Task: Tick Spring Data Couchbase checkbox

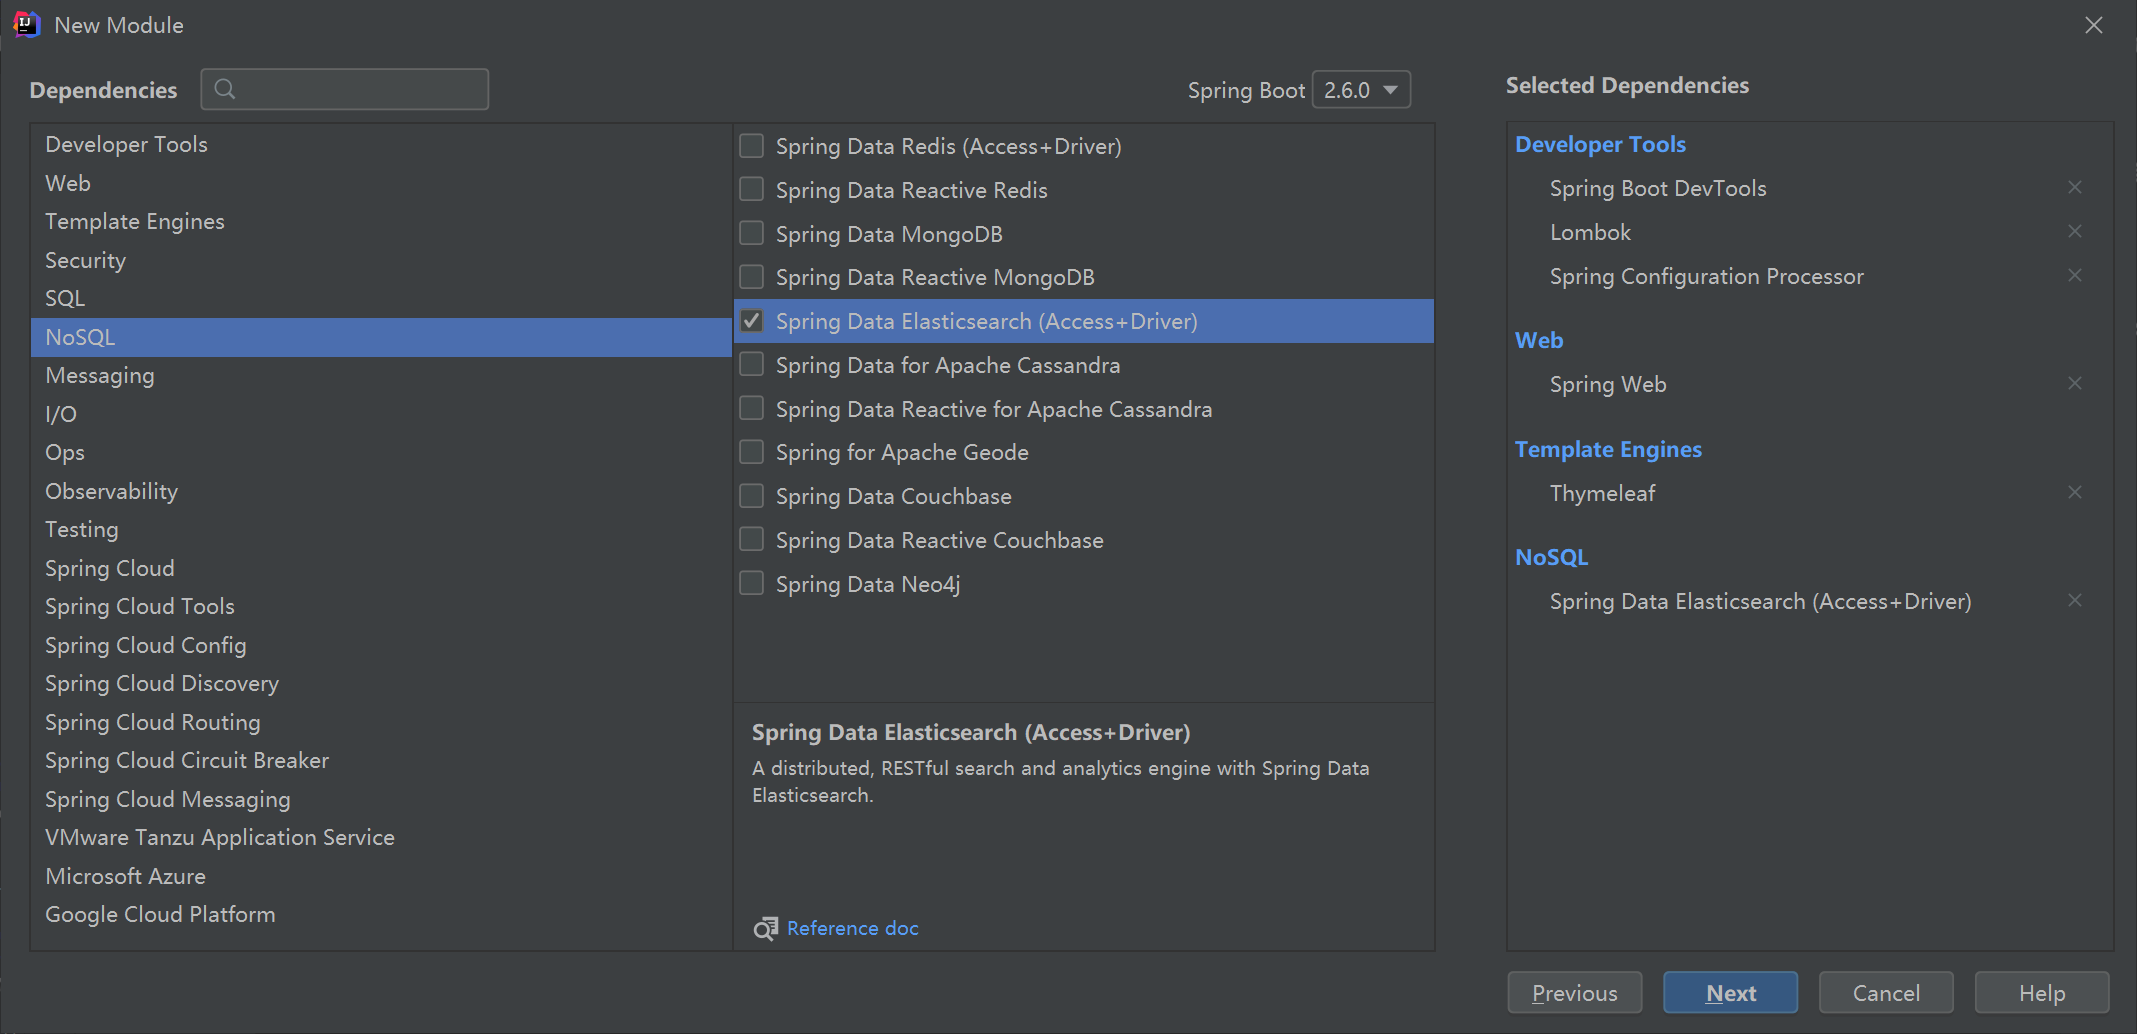Action: (x=751, y=496)
